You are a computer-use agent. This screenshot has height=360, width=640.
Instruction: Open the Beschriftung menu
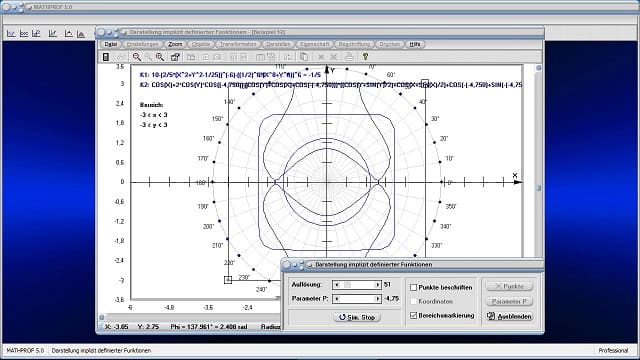(354, 44)
